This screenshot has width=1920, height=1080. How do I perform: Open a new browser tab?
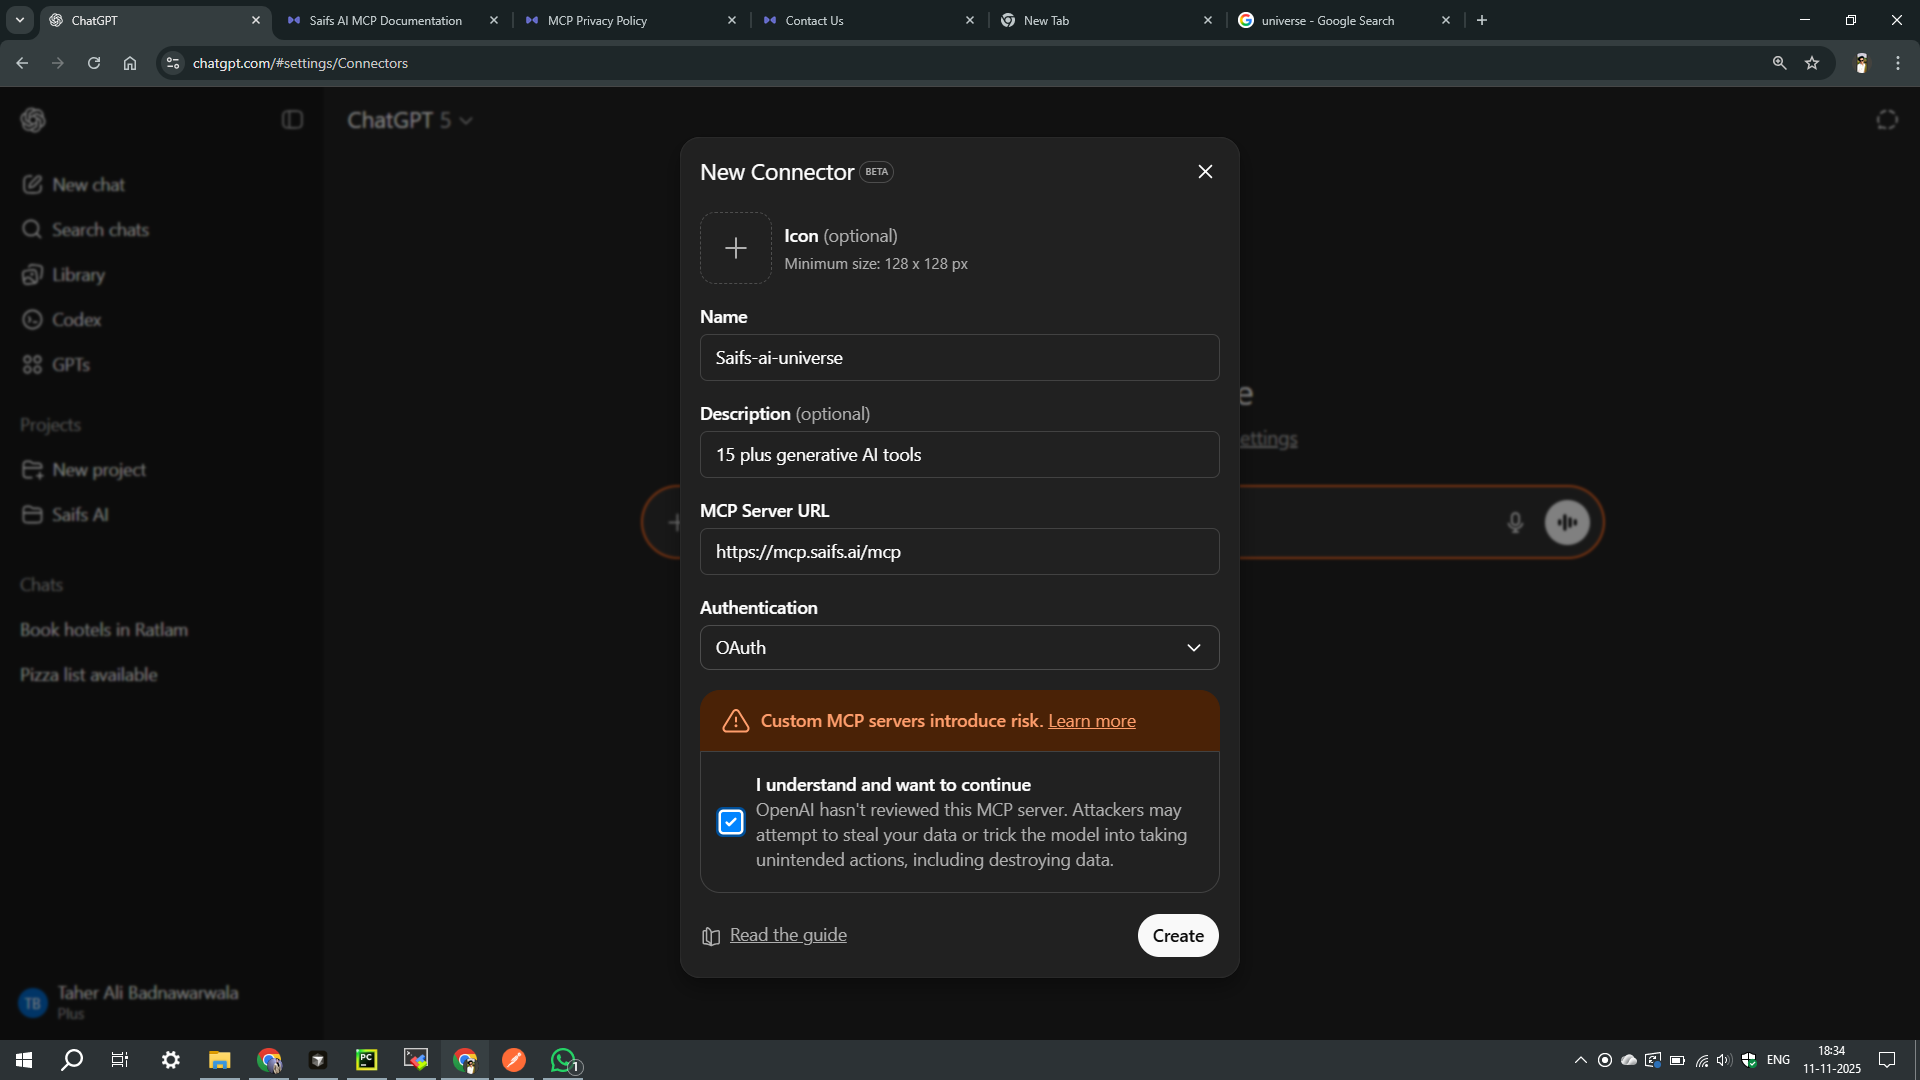point(1482,20)
